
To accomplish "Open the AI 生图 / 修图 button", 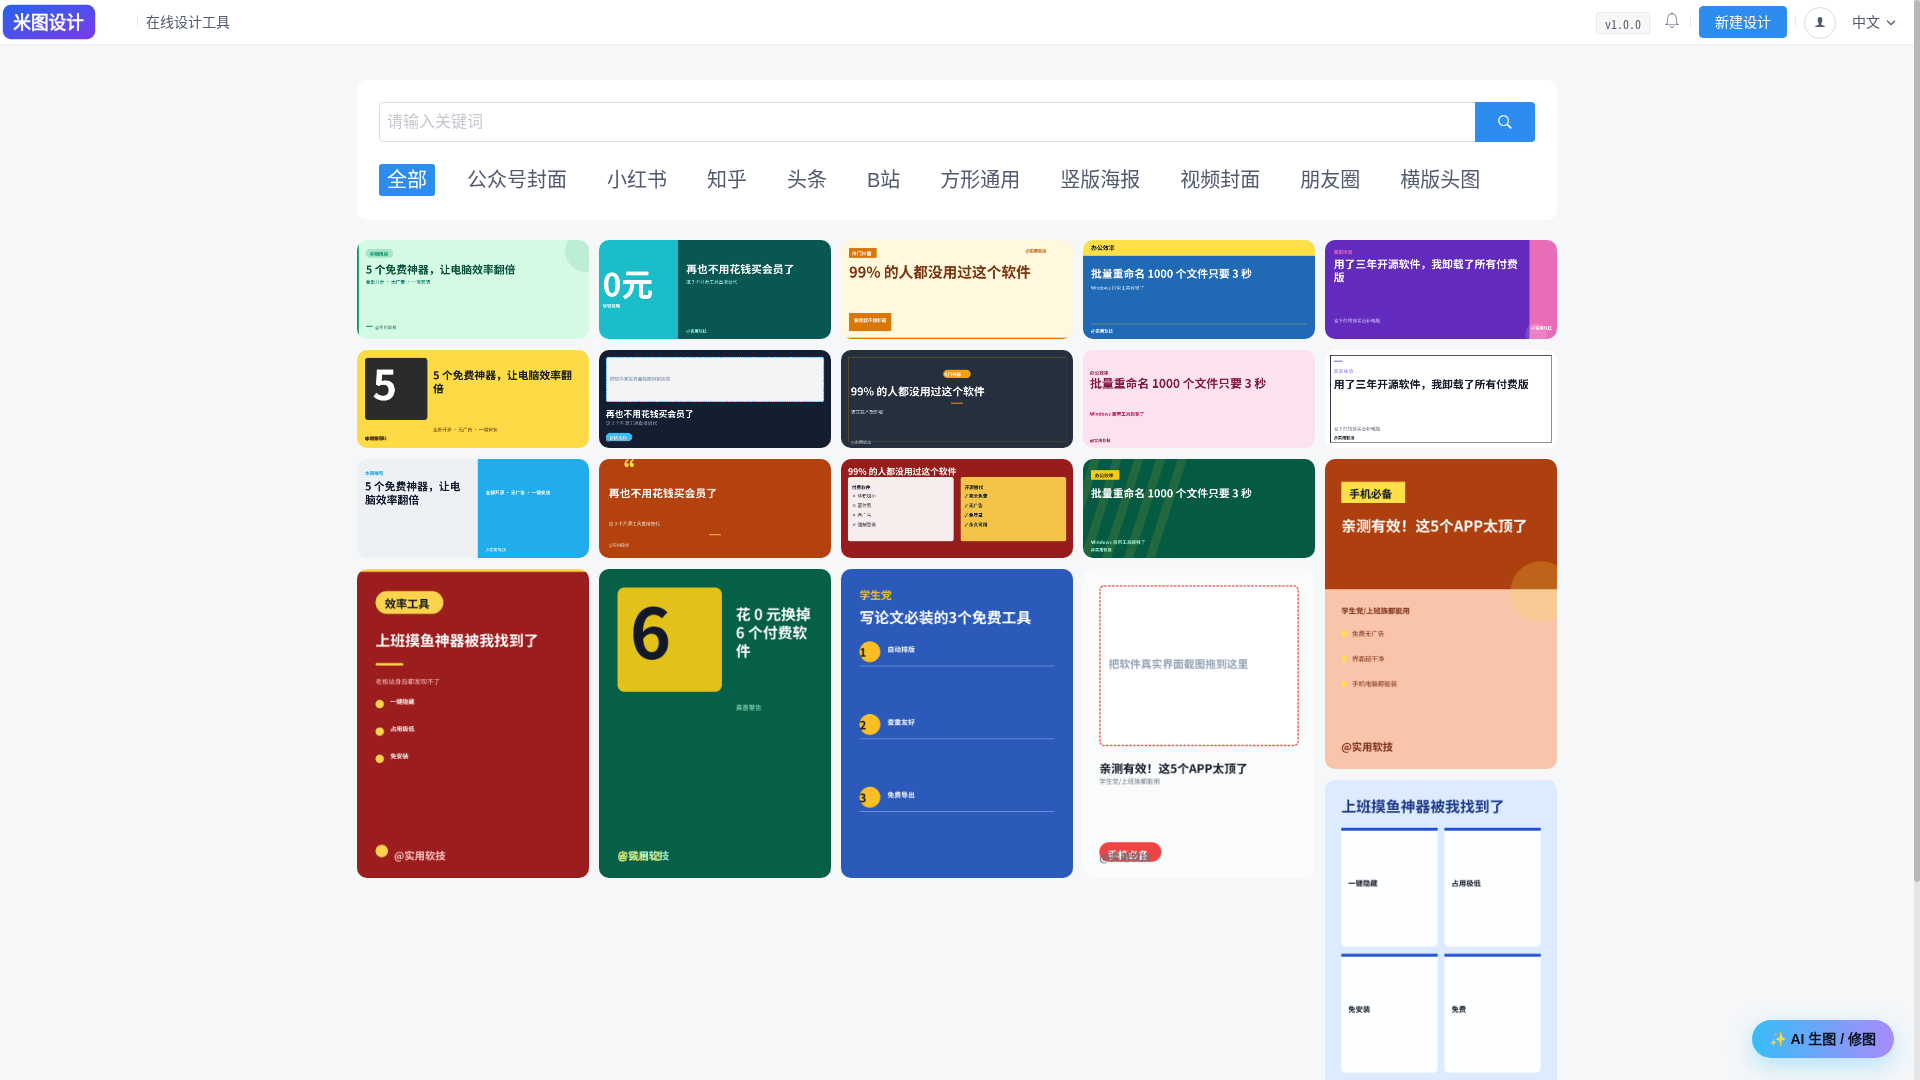I will pos(1822,1039).
